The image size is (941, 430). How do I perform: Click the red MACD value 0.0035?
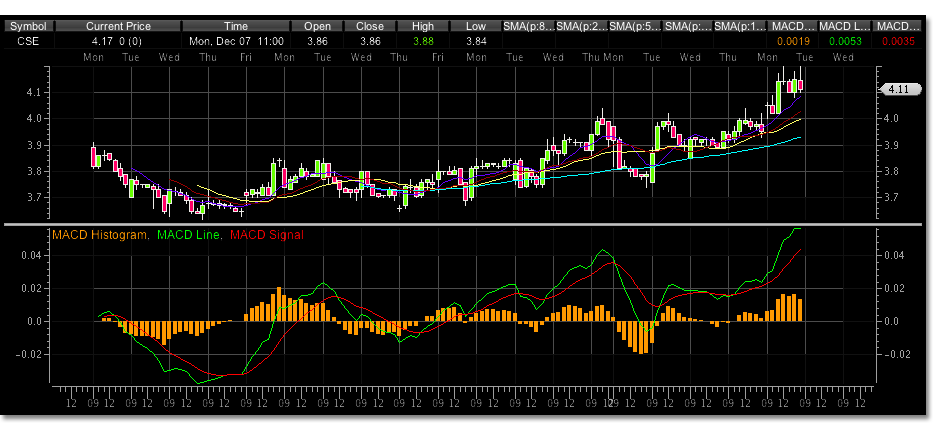(897, 41)
